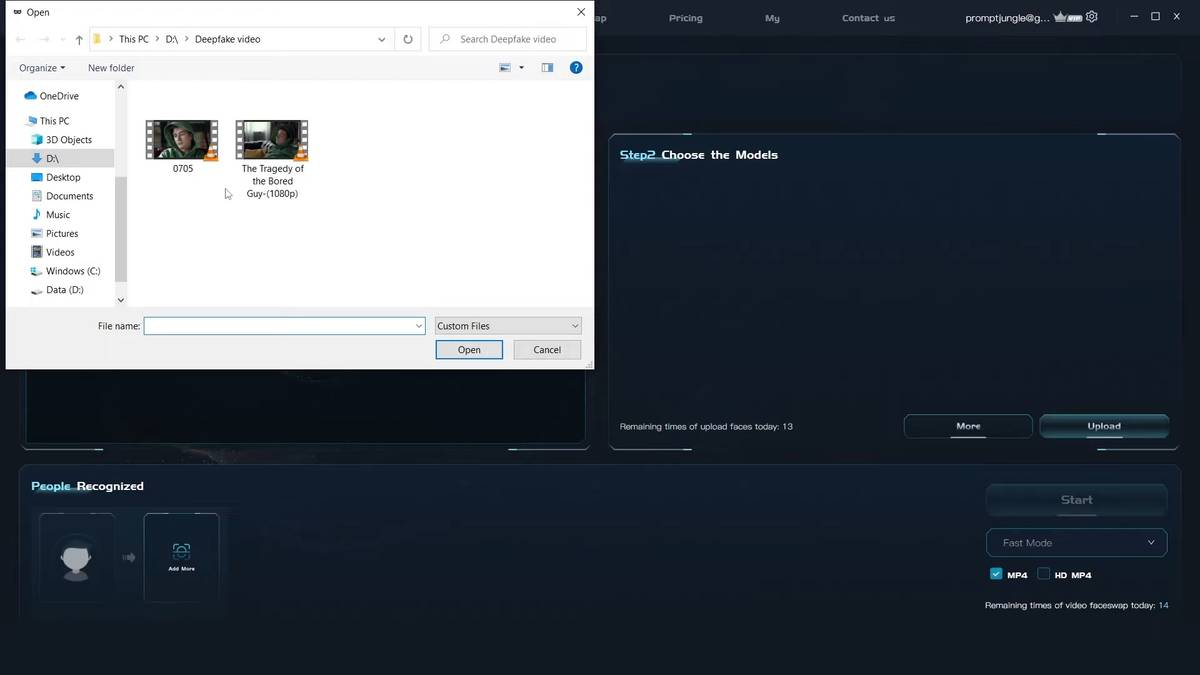Enable the HD MP4 checkbox

(1044, 574)
